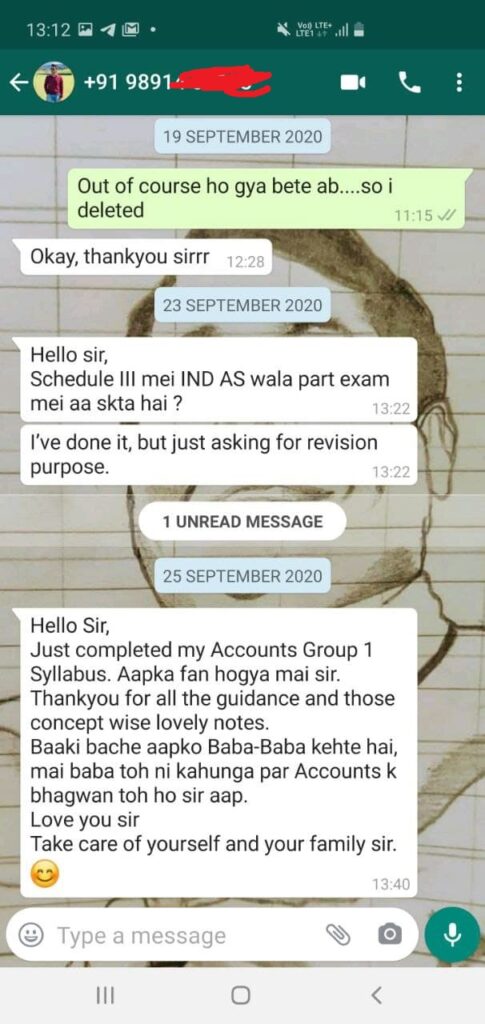Select the Schedule III IND AS message
The image size is (485, 1024).
pyautogui.click(x=219, y=379)
